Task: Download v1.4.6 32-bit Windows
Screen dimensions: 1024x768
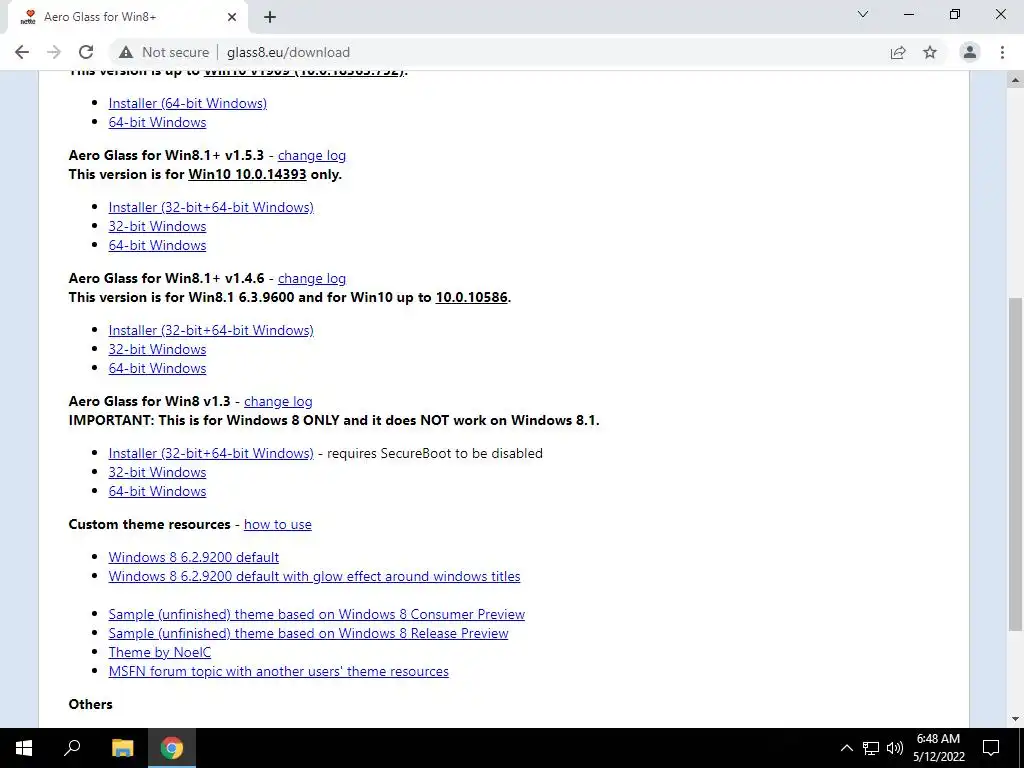Action: tap(157, 349)
